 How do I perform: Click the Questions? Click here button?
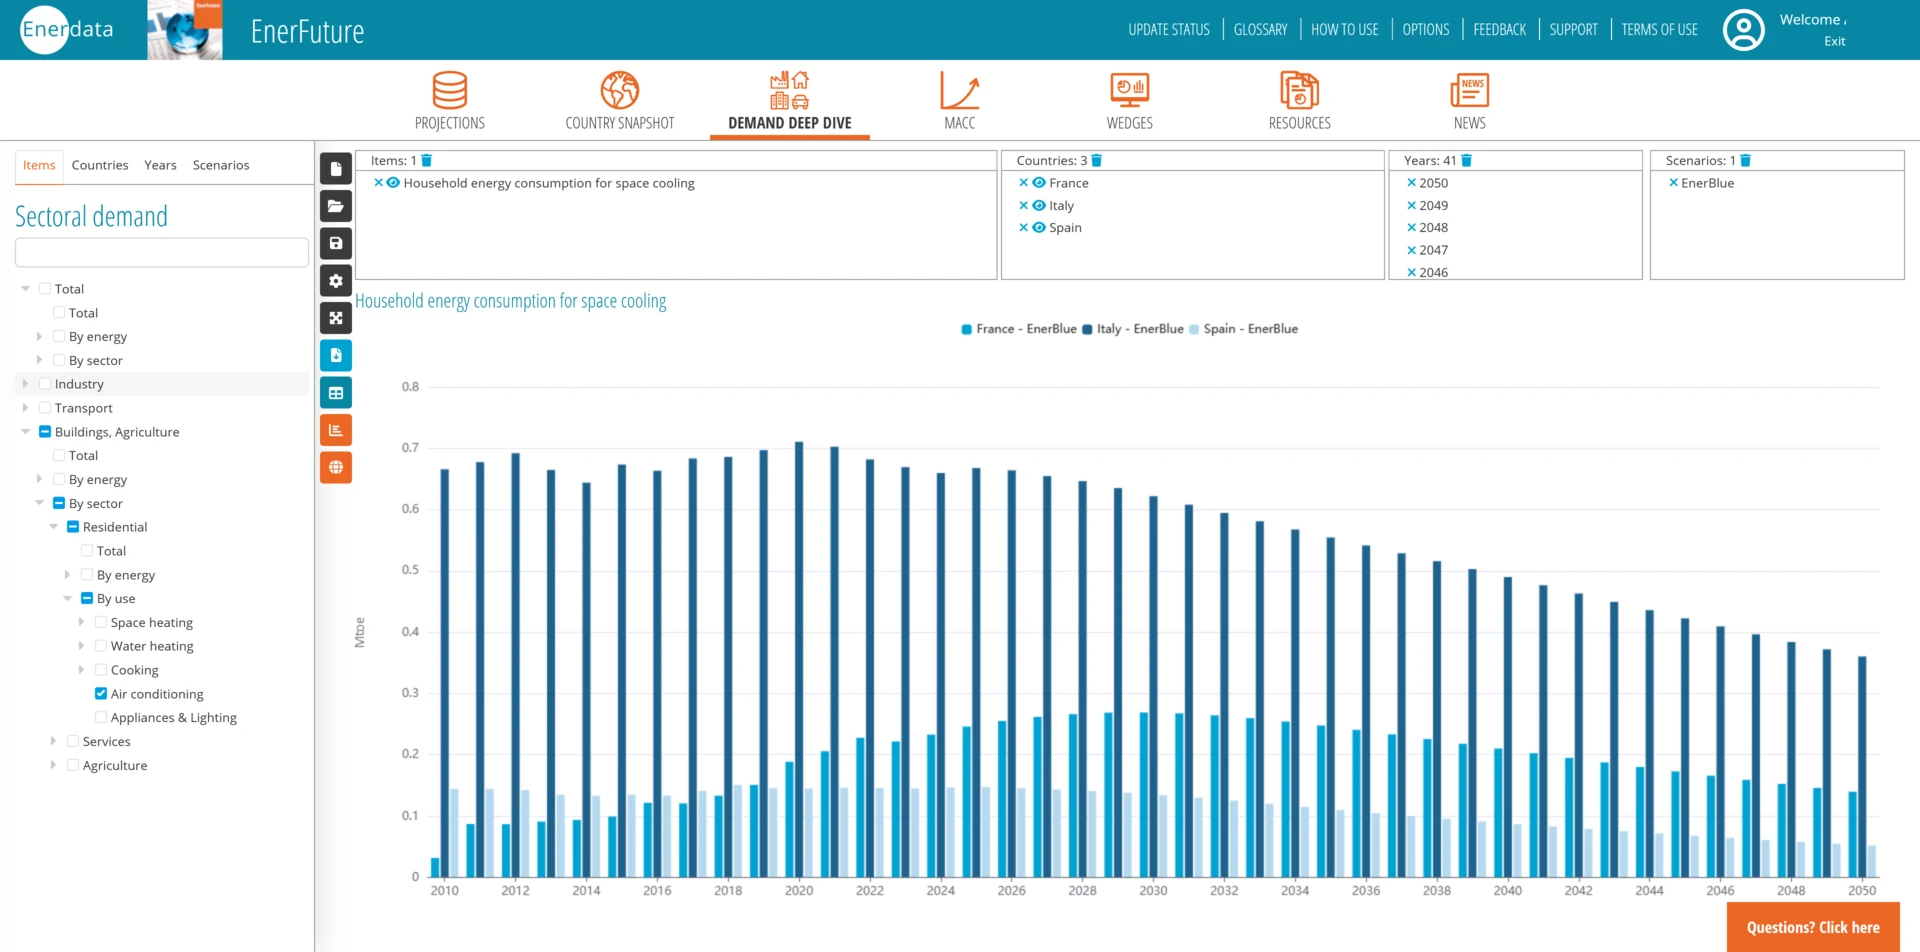[x=1813, y=927]
